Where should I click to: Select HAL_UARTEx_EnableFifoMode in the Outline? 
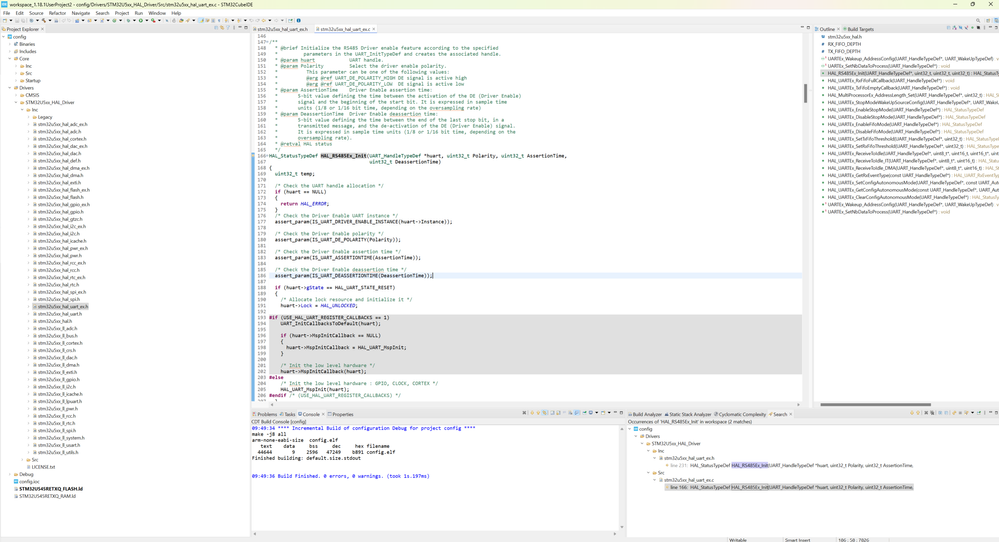891,124
